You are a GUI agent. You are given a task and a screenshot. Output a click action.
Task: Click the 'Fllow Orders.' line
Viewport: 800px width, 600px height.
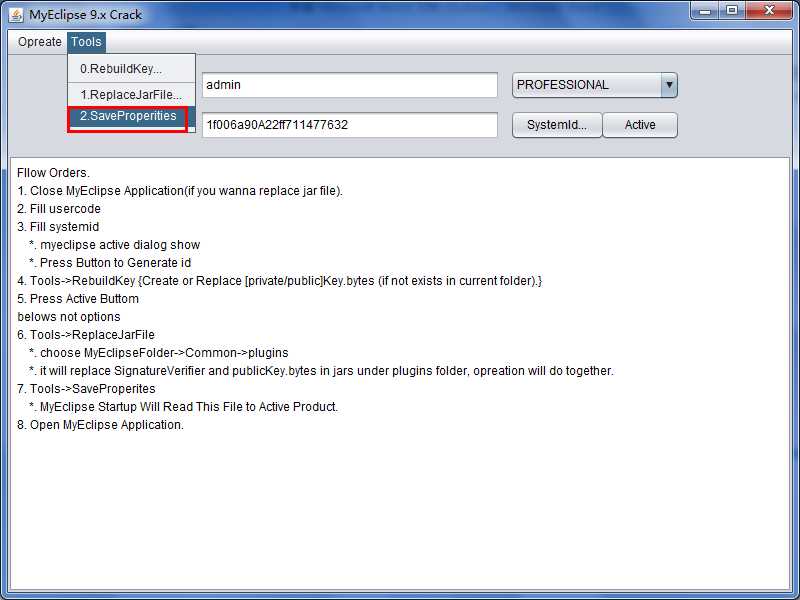point(53,173)
